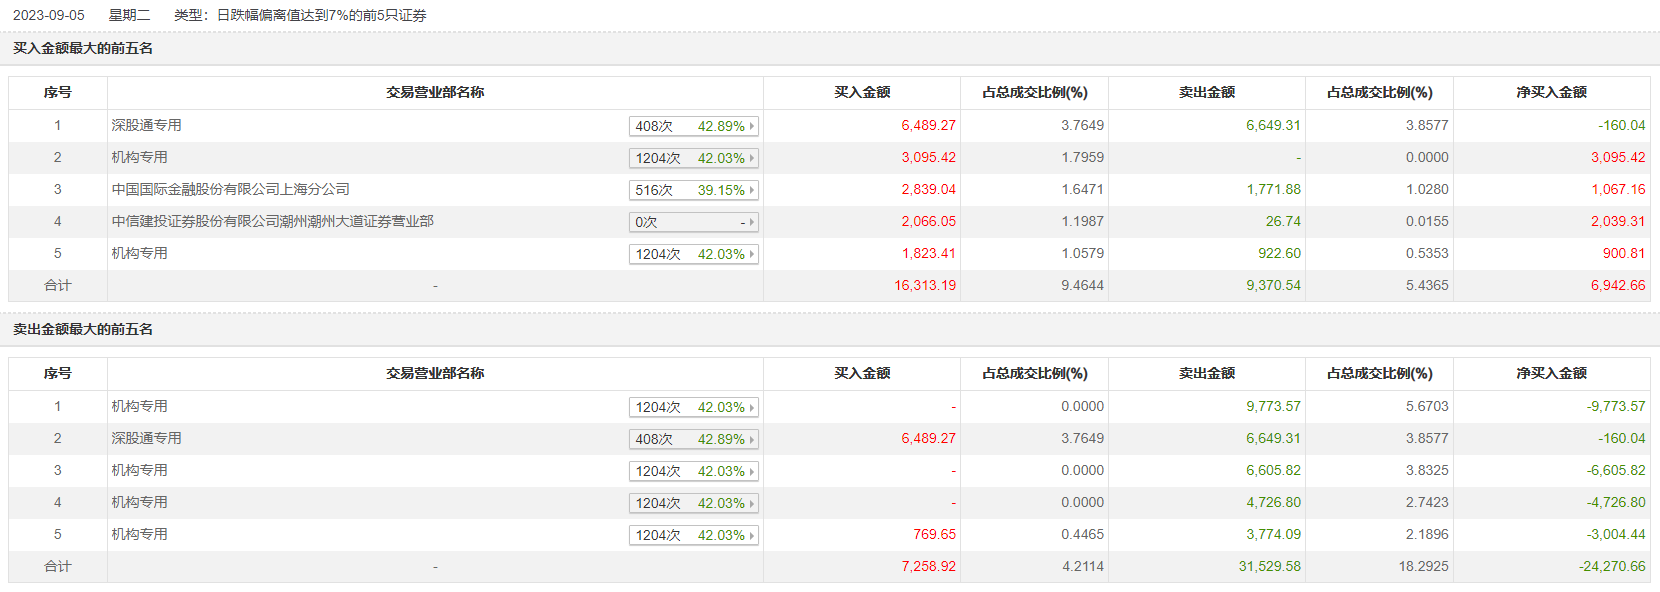
Task: Select the 买入金额最大的前五名 section title
Action: point(83,48)
